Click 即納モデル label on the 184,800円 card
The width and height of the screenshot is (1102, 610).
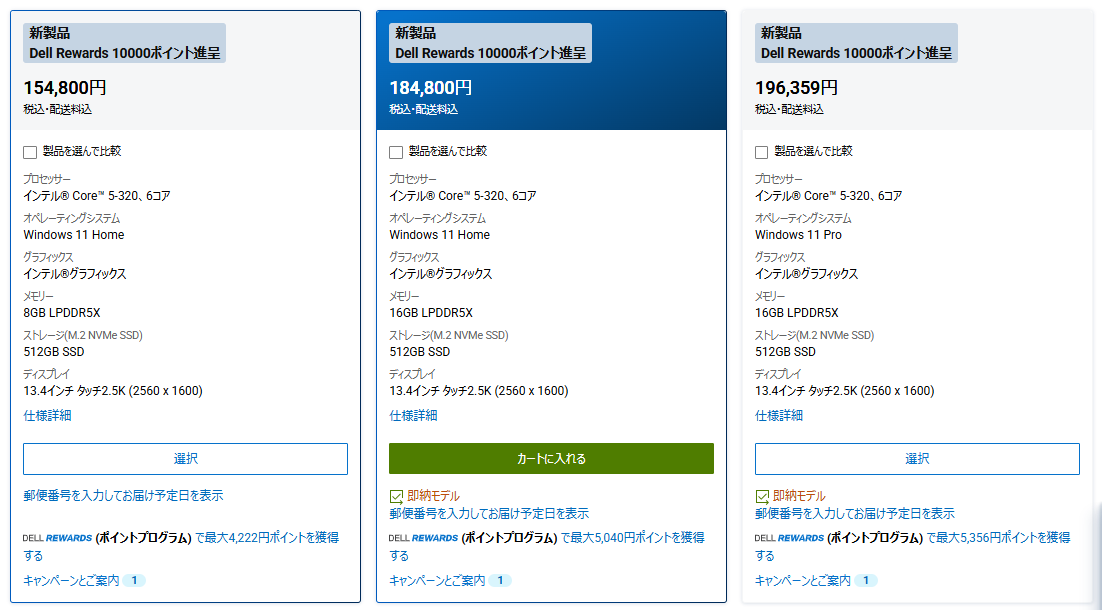coord(434,496)
